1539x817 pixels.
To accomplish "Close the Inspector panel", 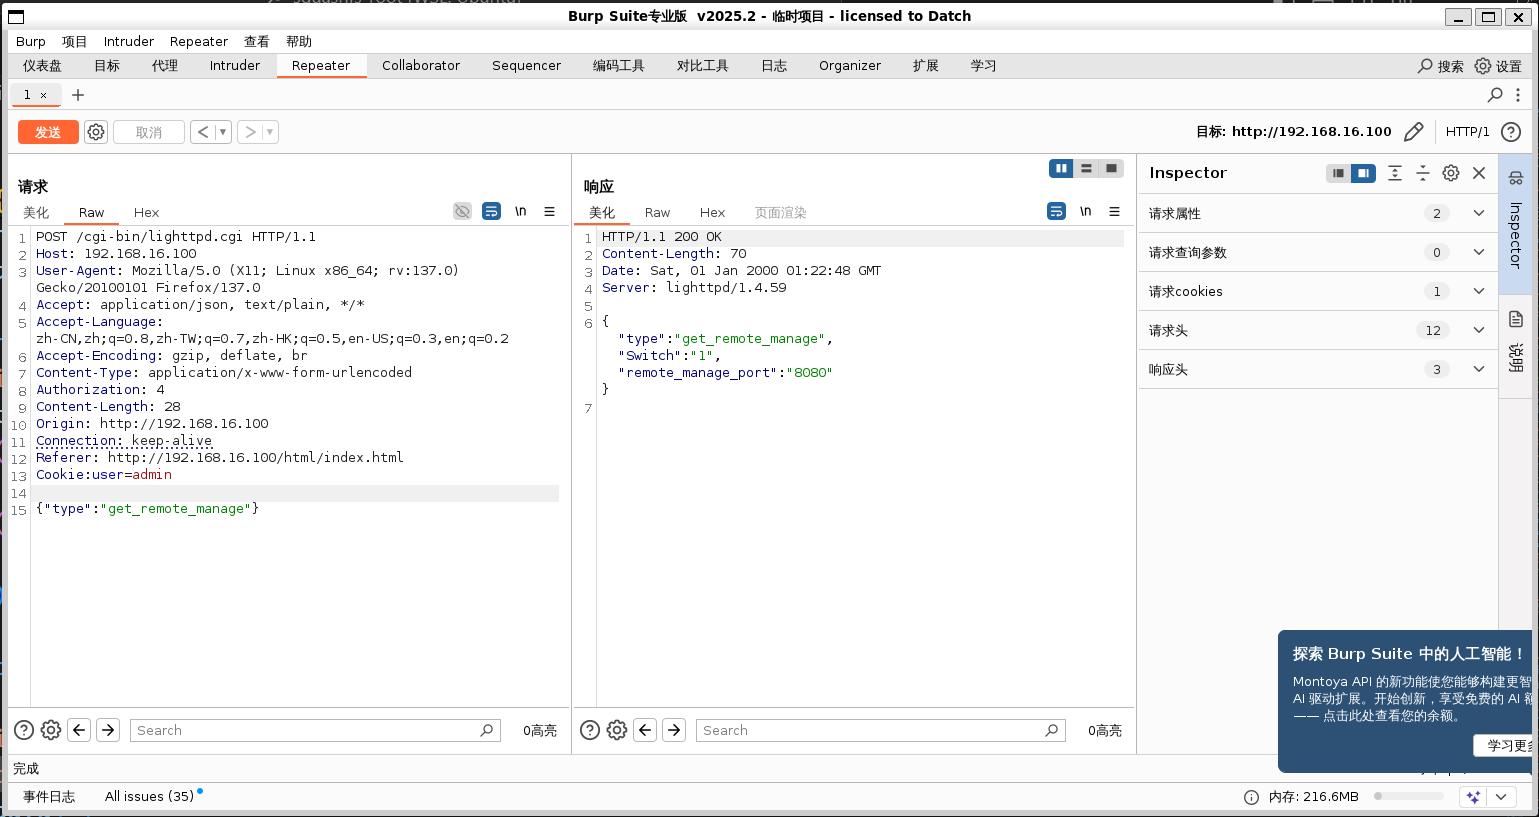I will click(1479, 173).
